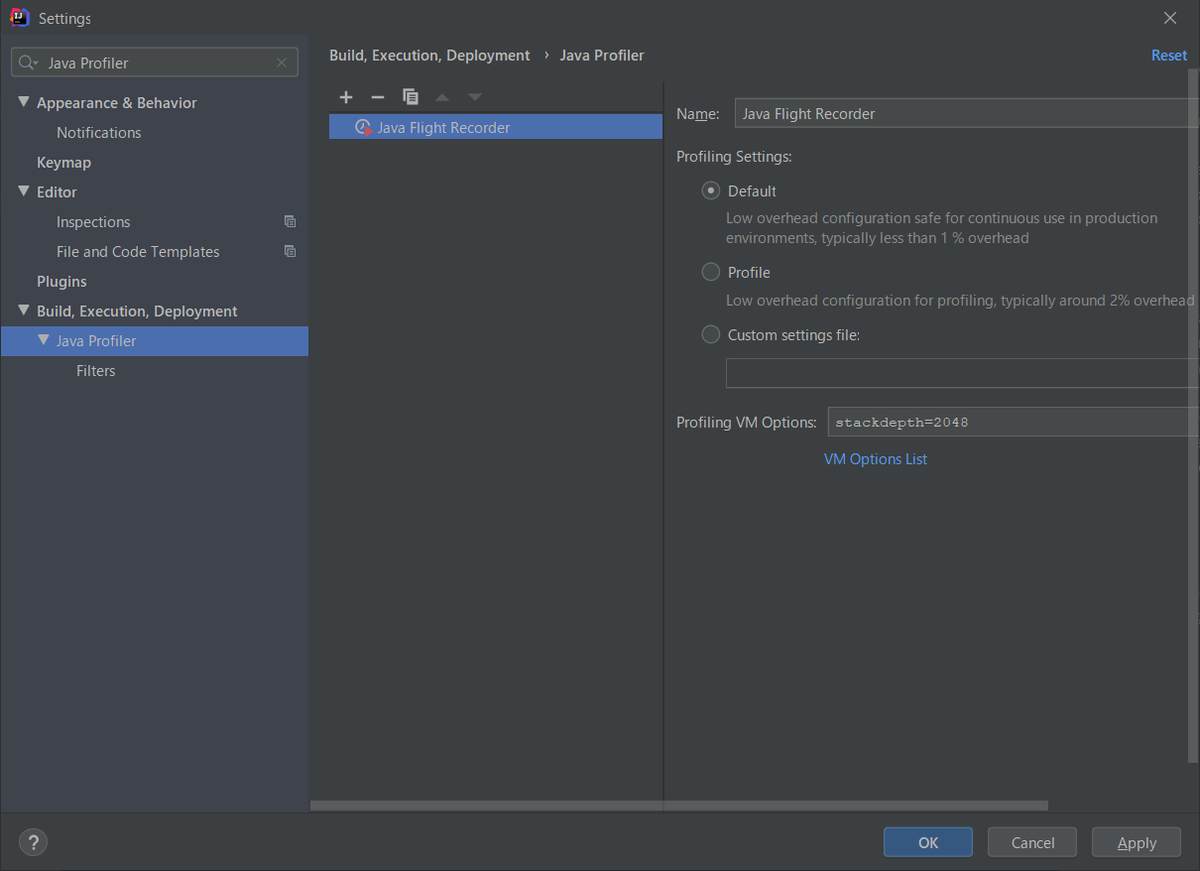The image size is (1200, 871).
Task: Select Java Flight Recorder in configuration list
Action: click(x=496, y=127)
